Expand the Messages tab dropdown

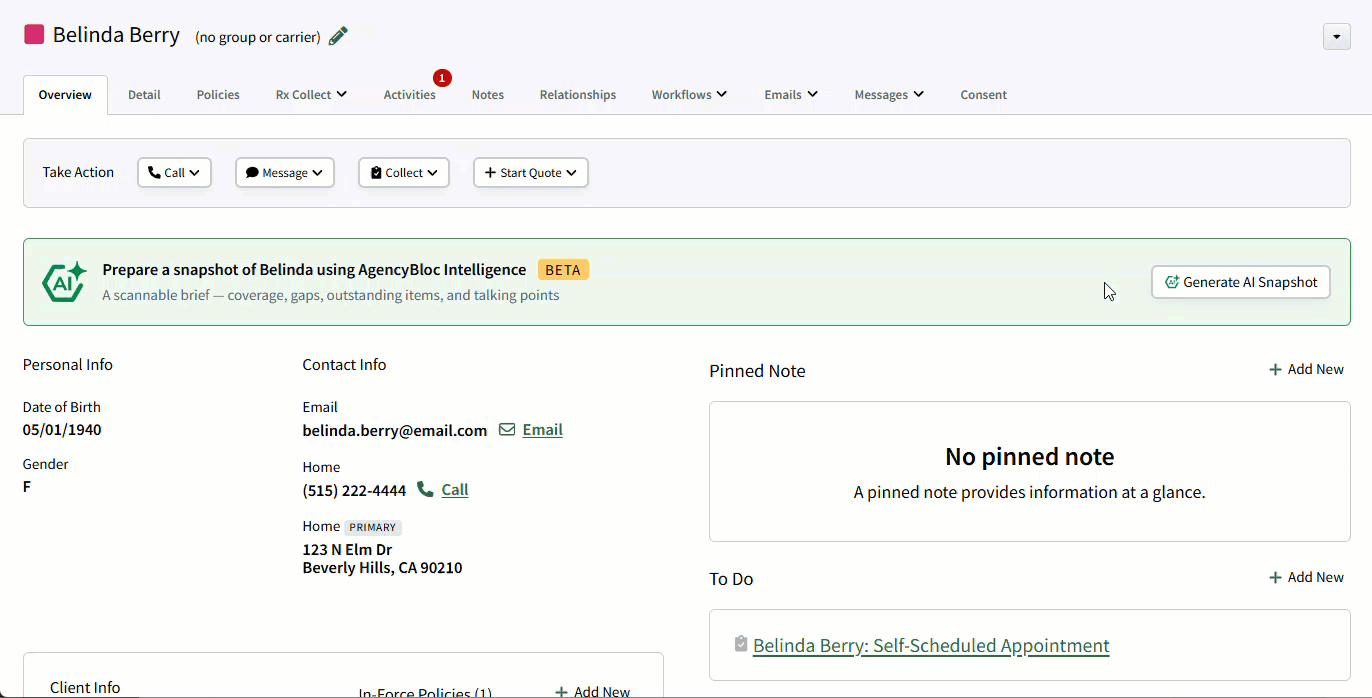tap(889, 95)
